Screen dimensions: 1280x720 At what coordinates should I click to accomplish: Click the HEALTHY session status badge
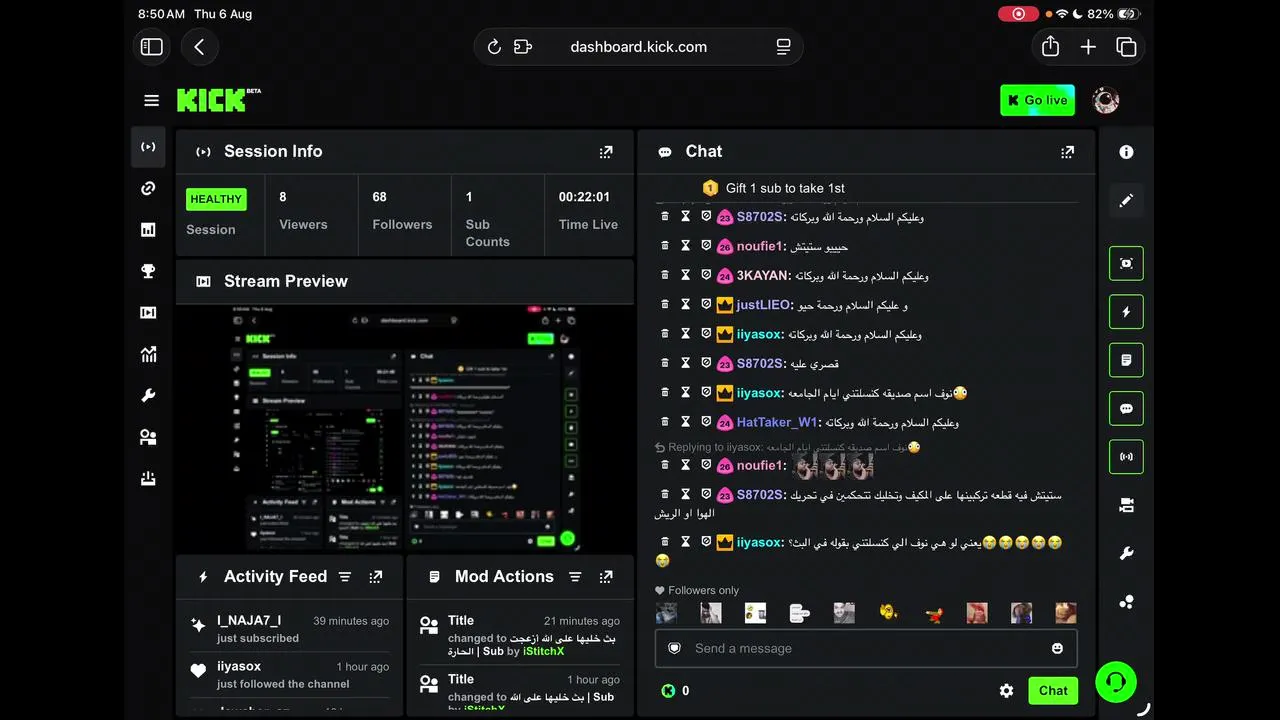click(216, 199)
